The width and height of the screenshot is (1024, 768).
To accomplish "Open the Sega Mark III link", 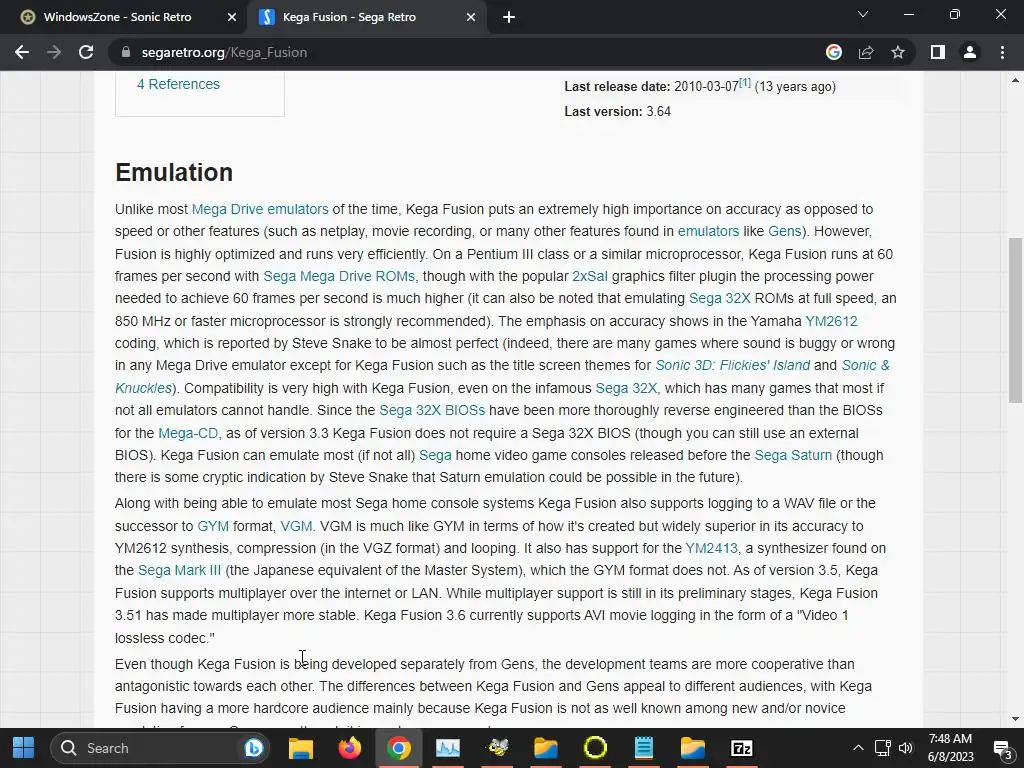I will tap(180, 570).
